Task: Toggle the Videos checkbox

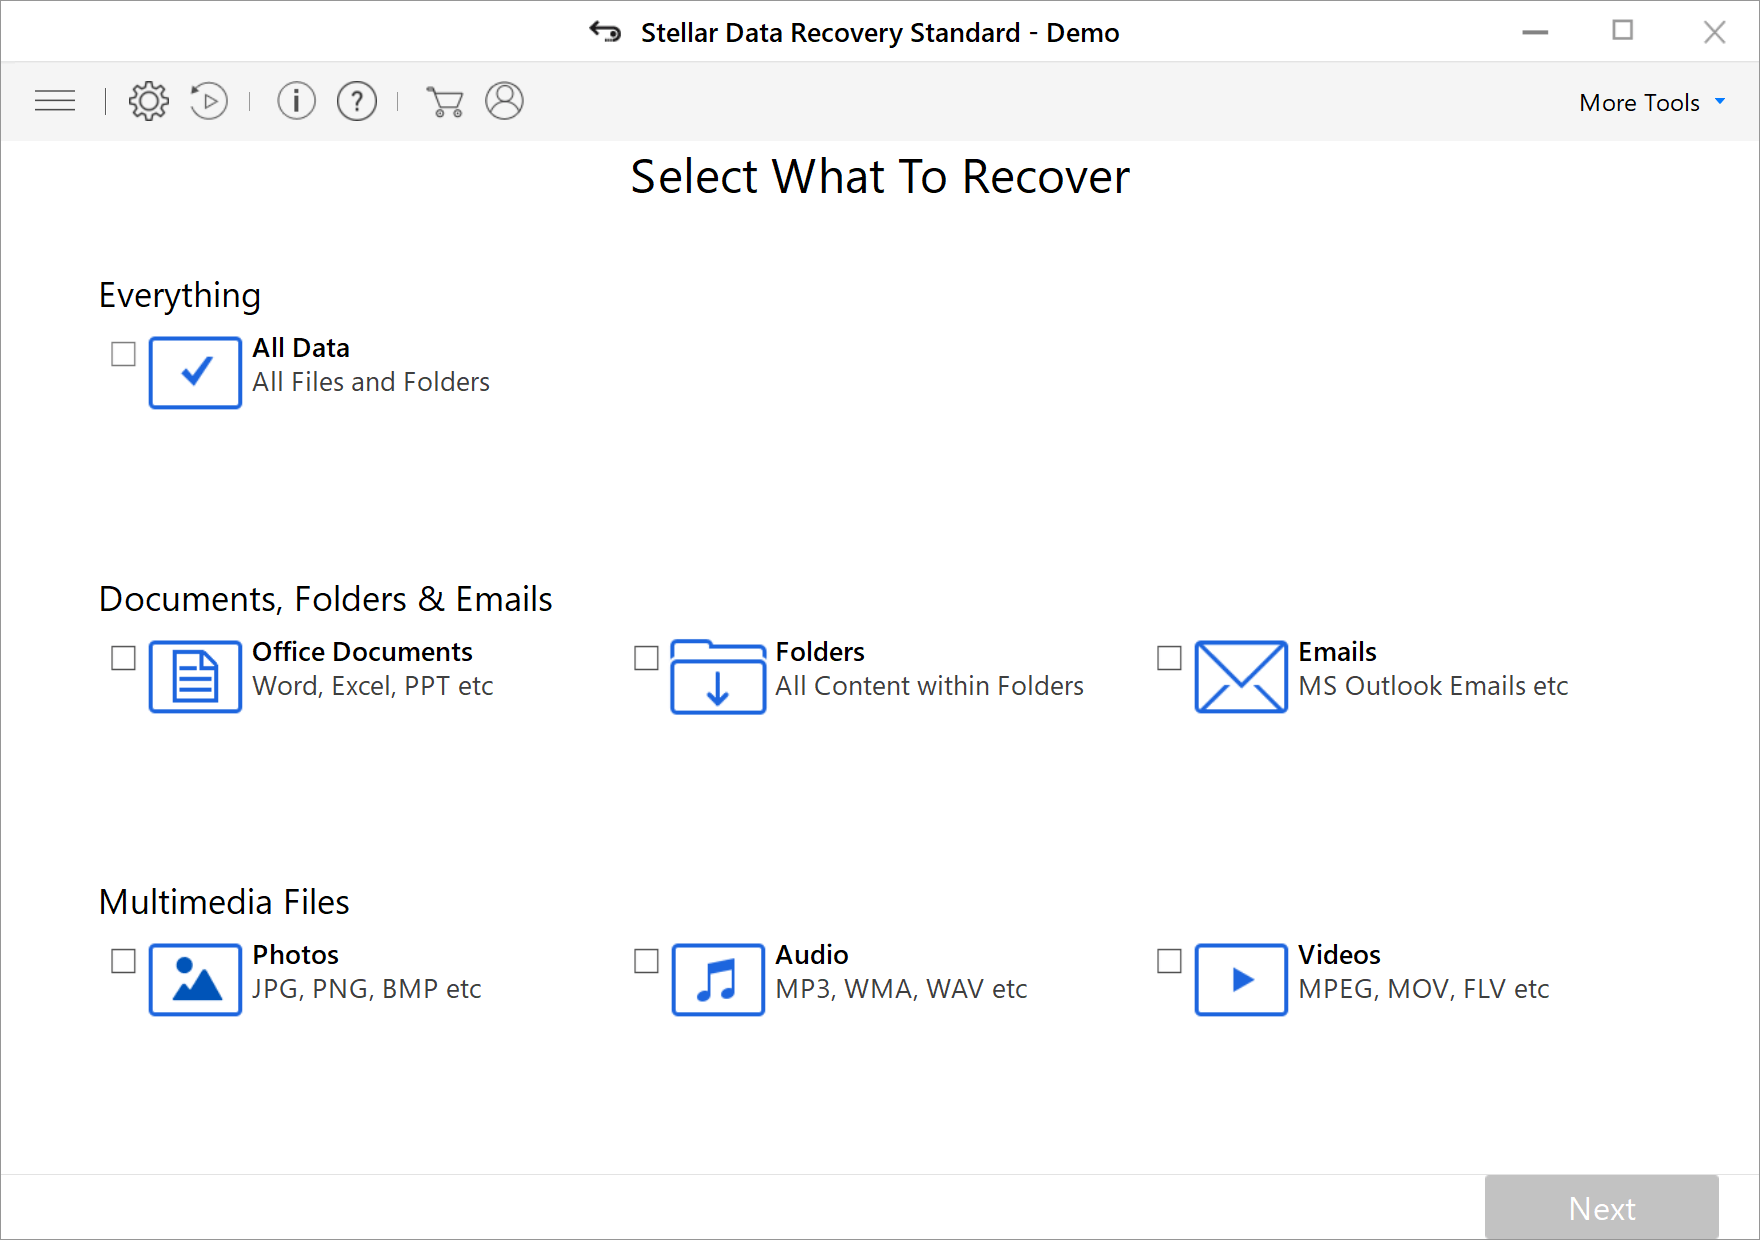Action: (1169, 961)
